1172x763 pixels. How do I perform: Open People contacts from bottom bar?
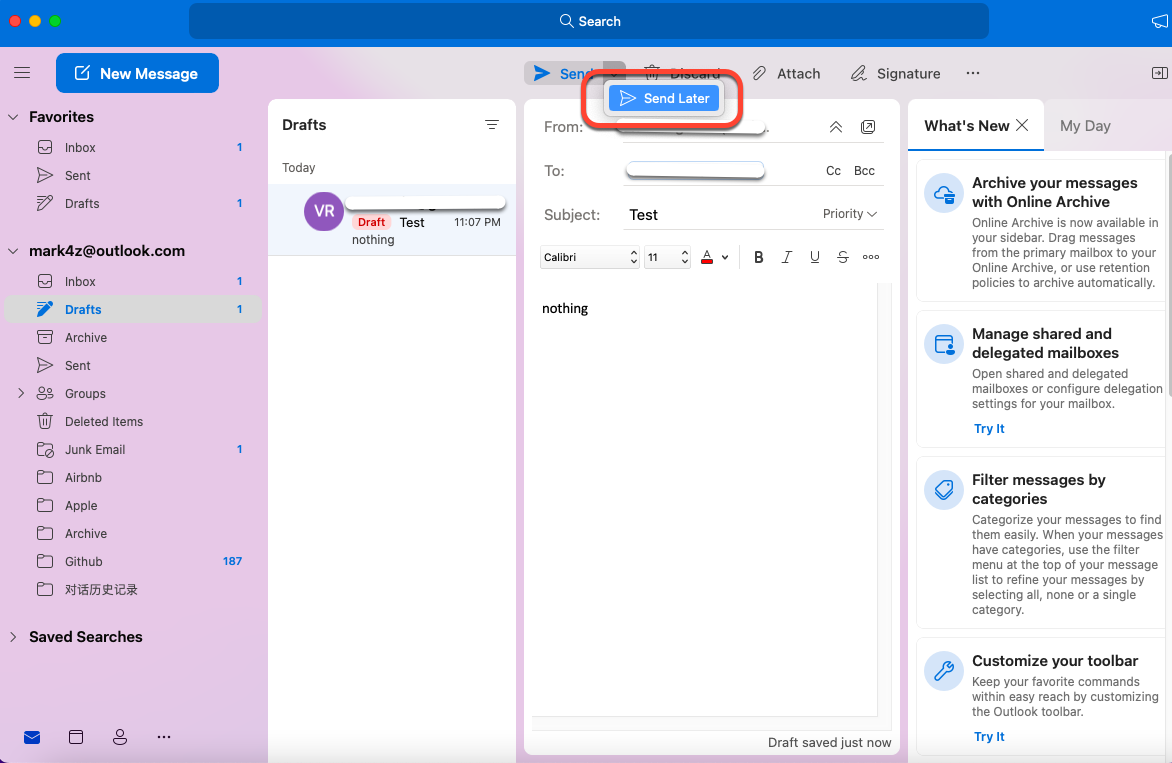[x=120, y=737]
